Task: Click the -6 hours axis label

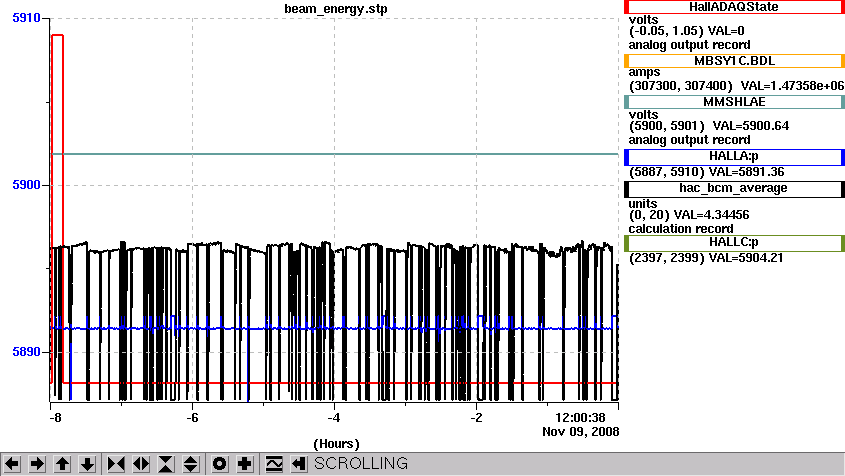Action: [x=192, y=418]
